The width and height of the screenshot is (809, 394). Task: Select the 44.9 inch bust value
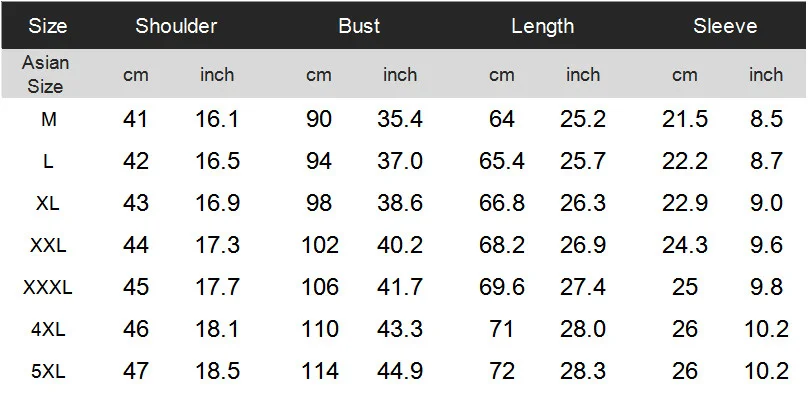coord(400,371)
